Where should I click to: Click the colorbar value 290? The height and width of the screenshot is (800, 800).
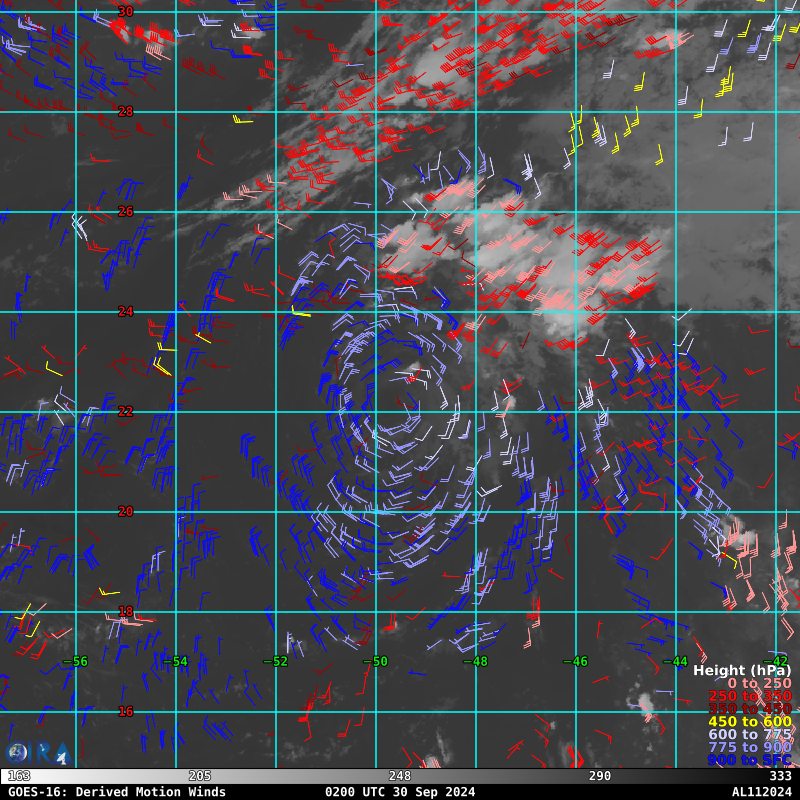click(x=599, y=776)
